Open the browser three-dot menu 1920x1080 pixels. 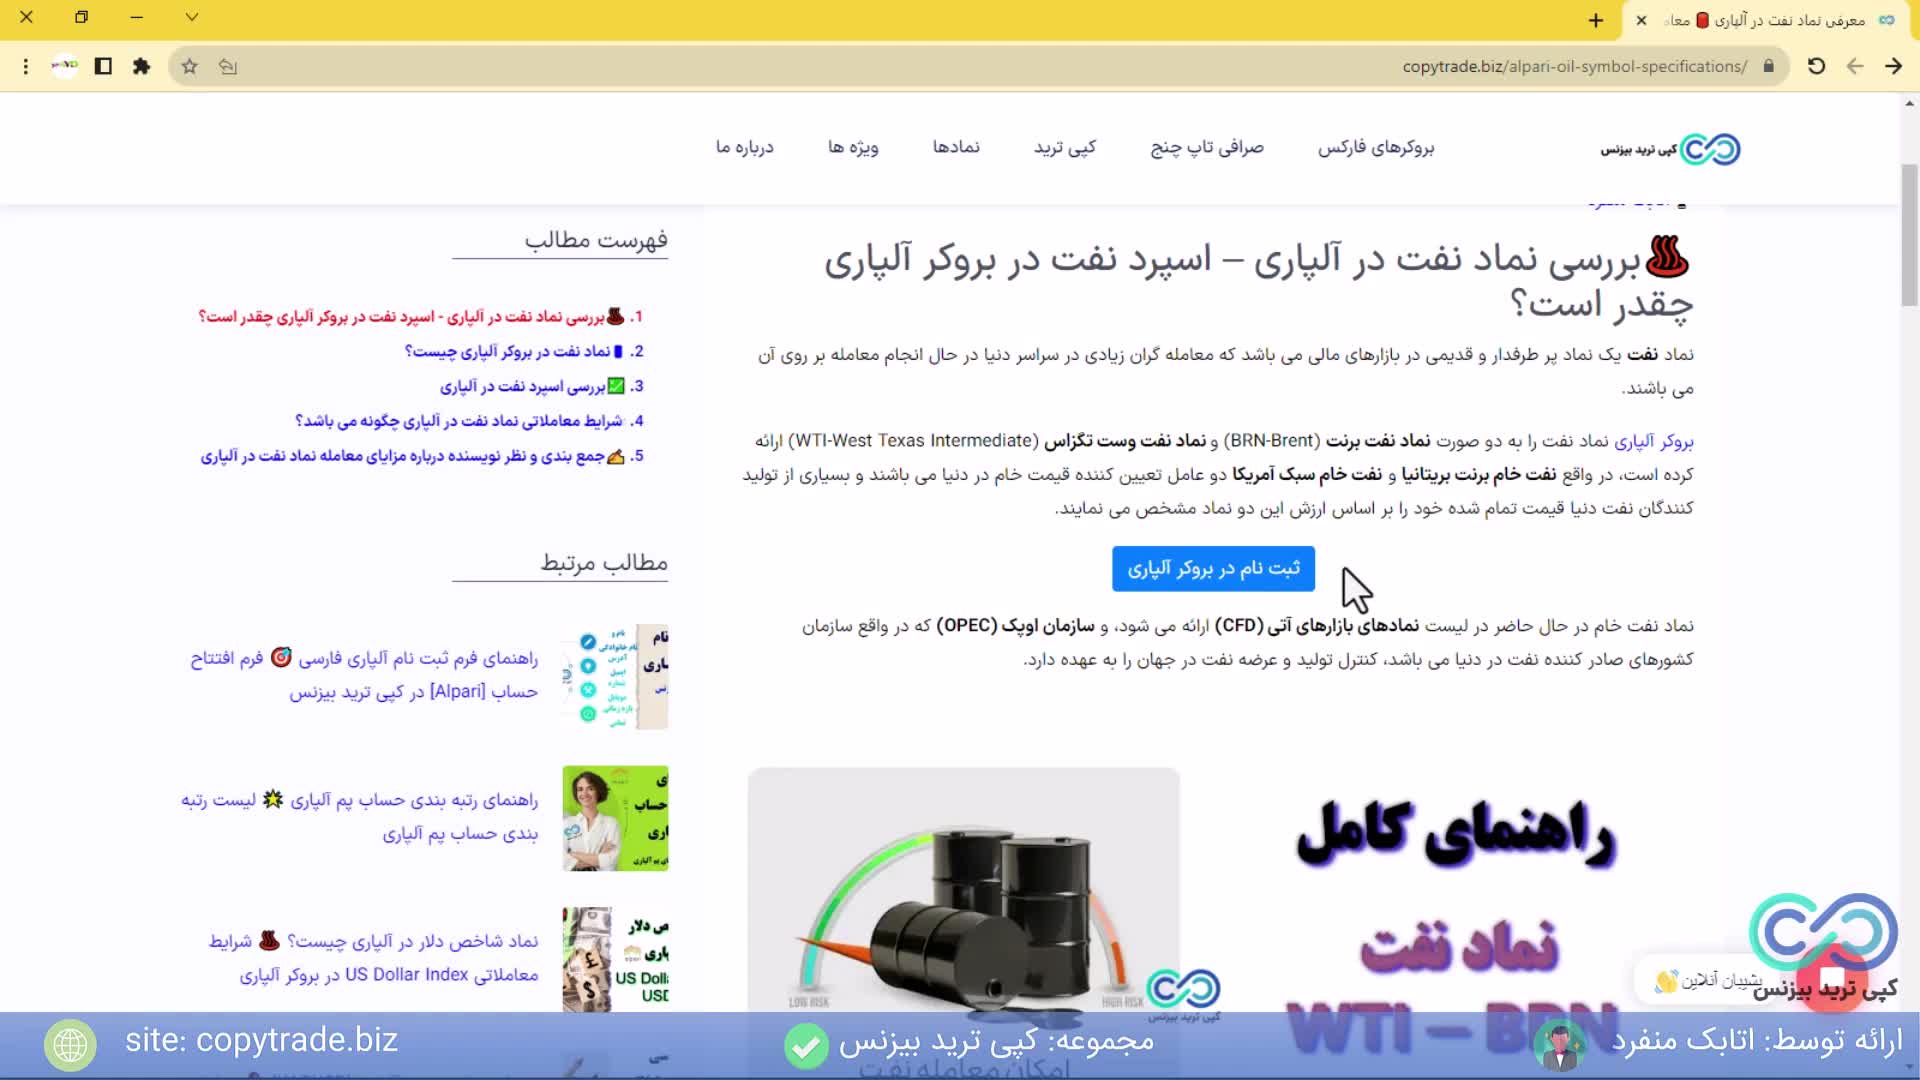pos(26,66)
